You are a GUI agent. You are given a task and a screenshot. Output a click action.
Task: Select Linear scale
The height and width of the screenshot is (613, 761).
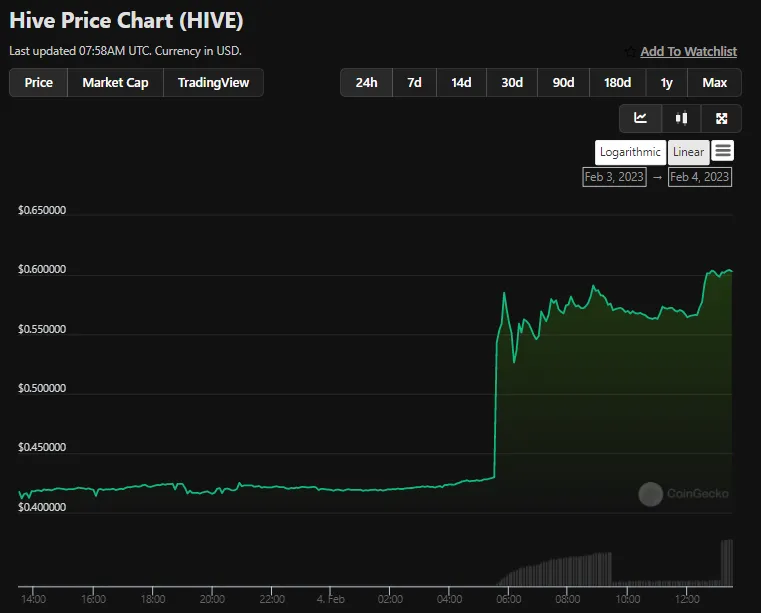[x=688, y=152]
